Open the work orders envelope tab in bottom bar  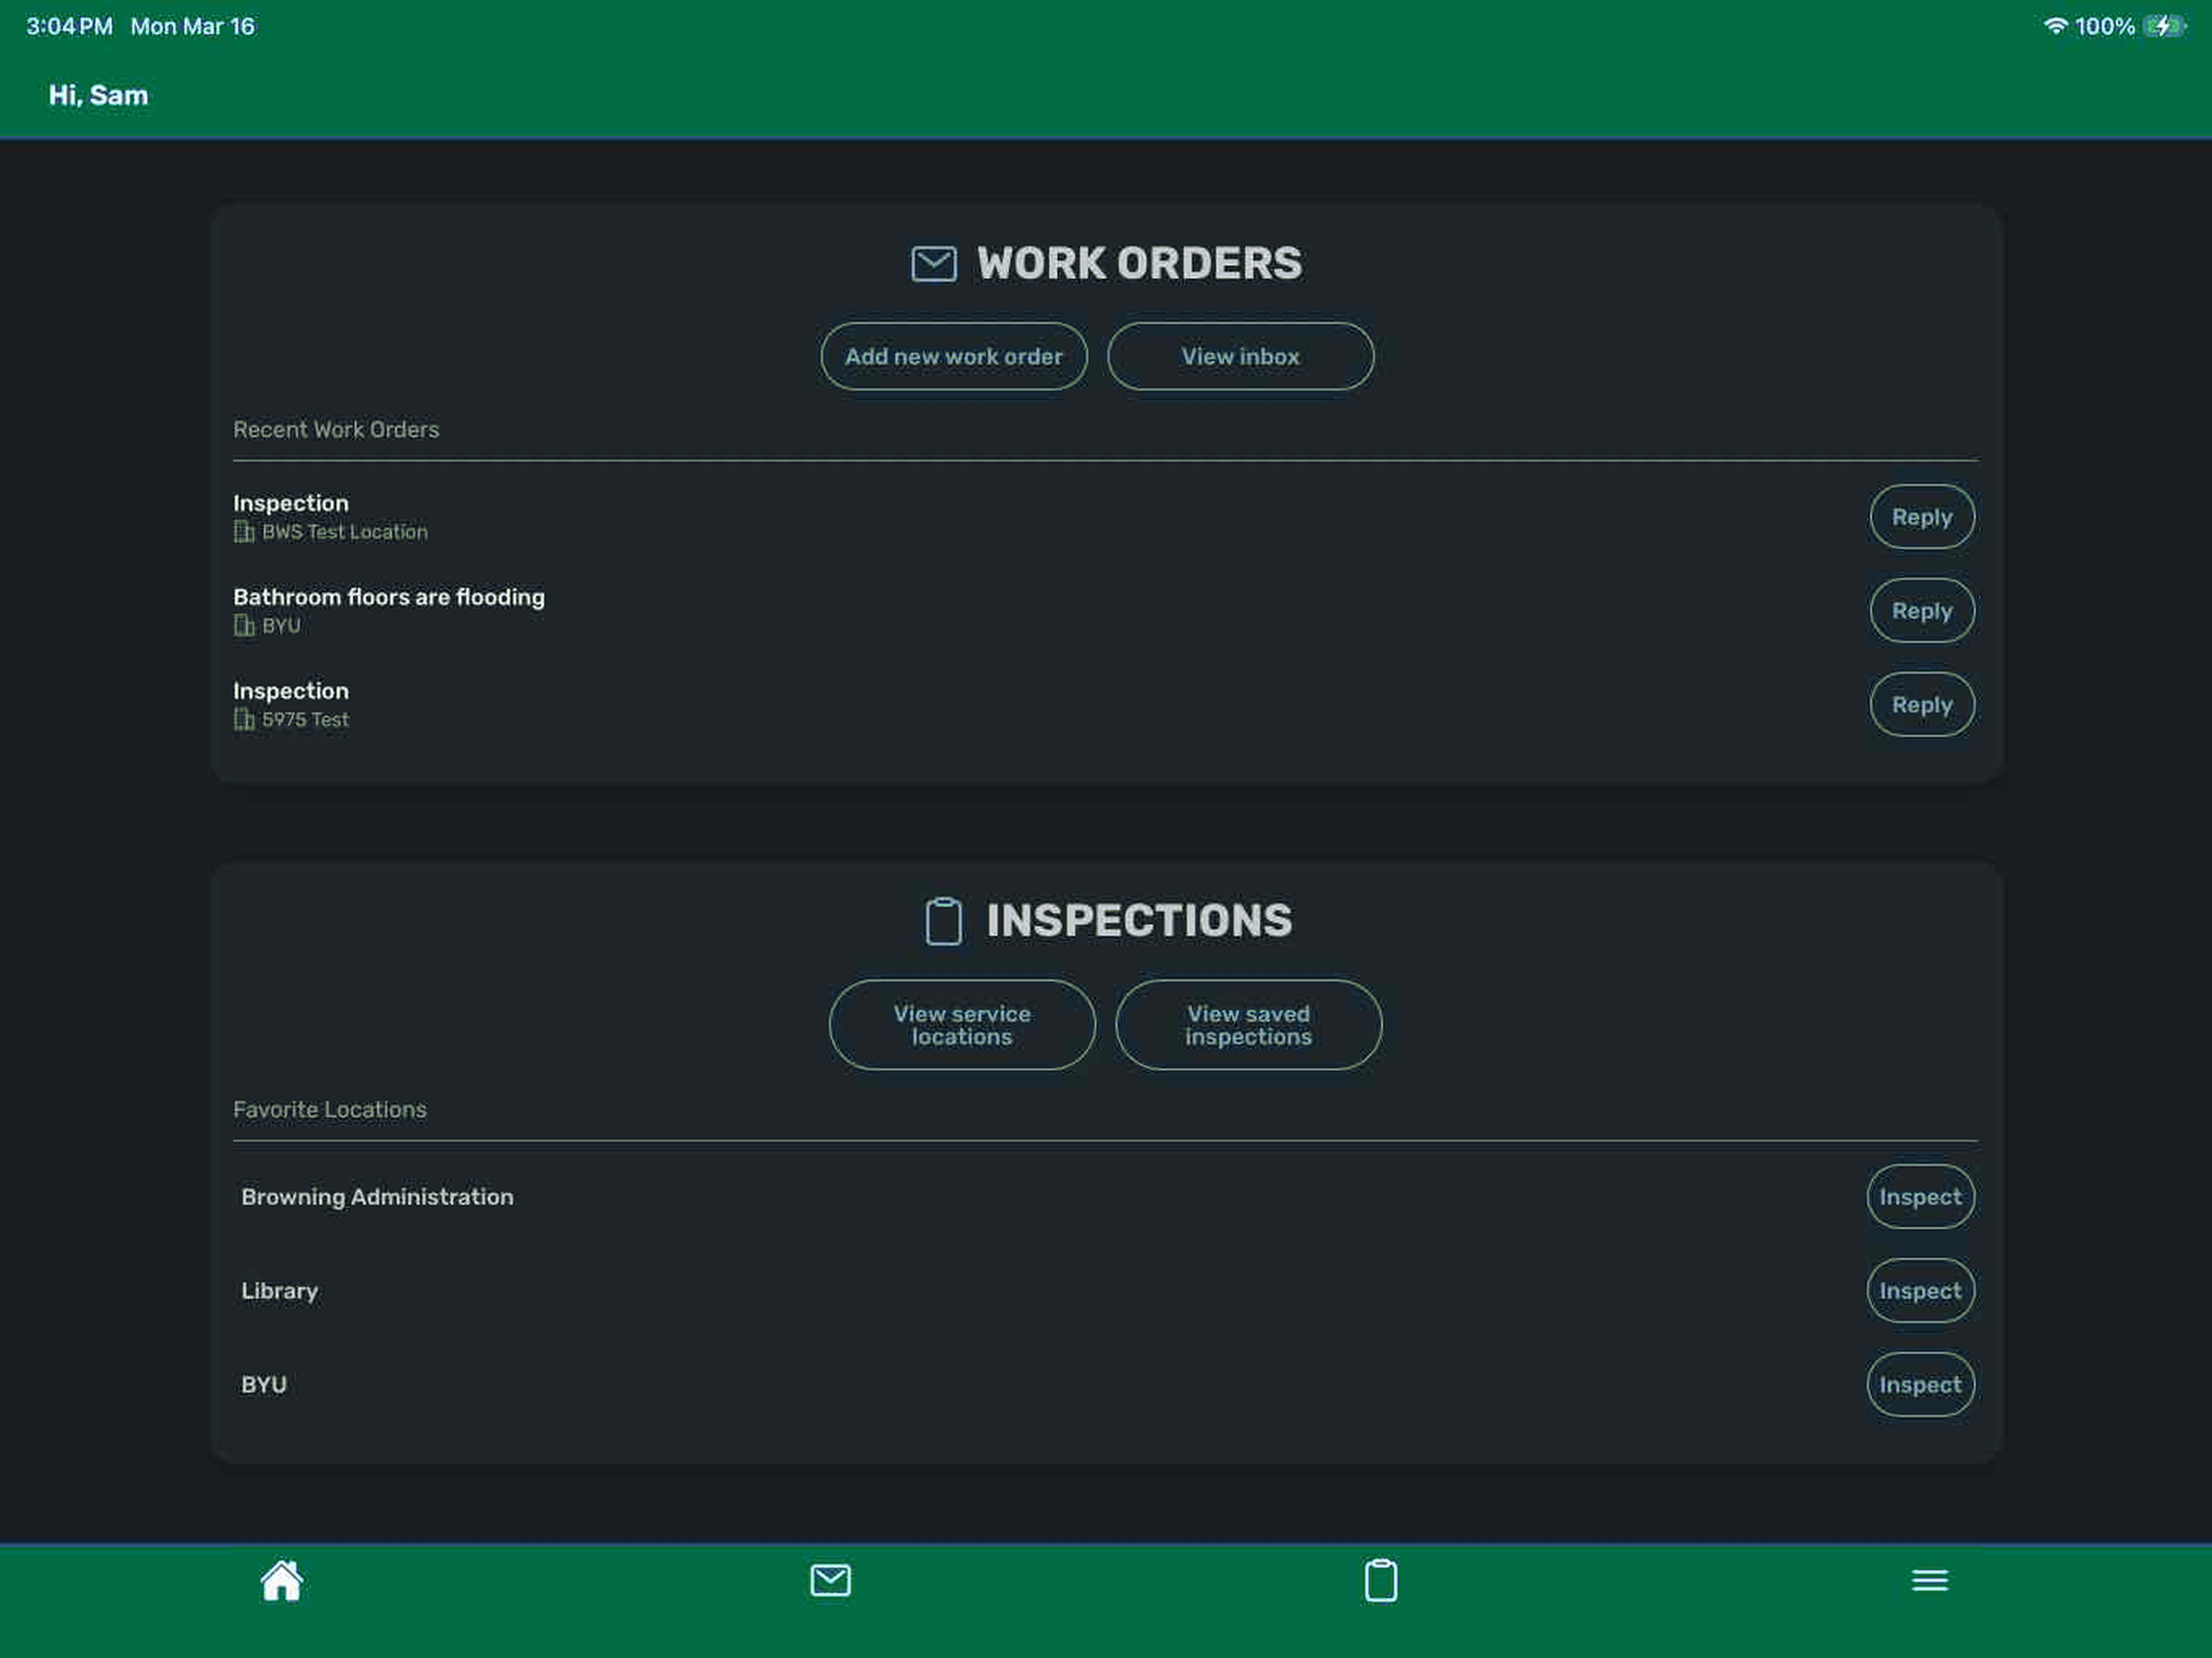click(830, 1580)
